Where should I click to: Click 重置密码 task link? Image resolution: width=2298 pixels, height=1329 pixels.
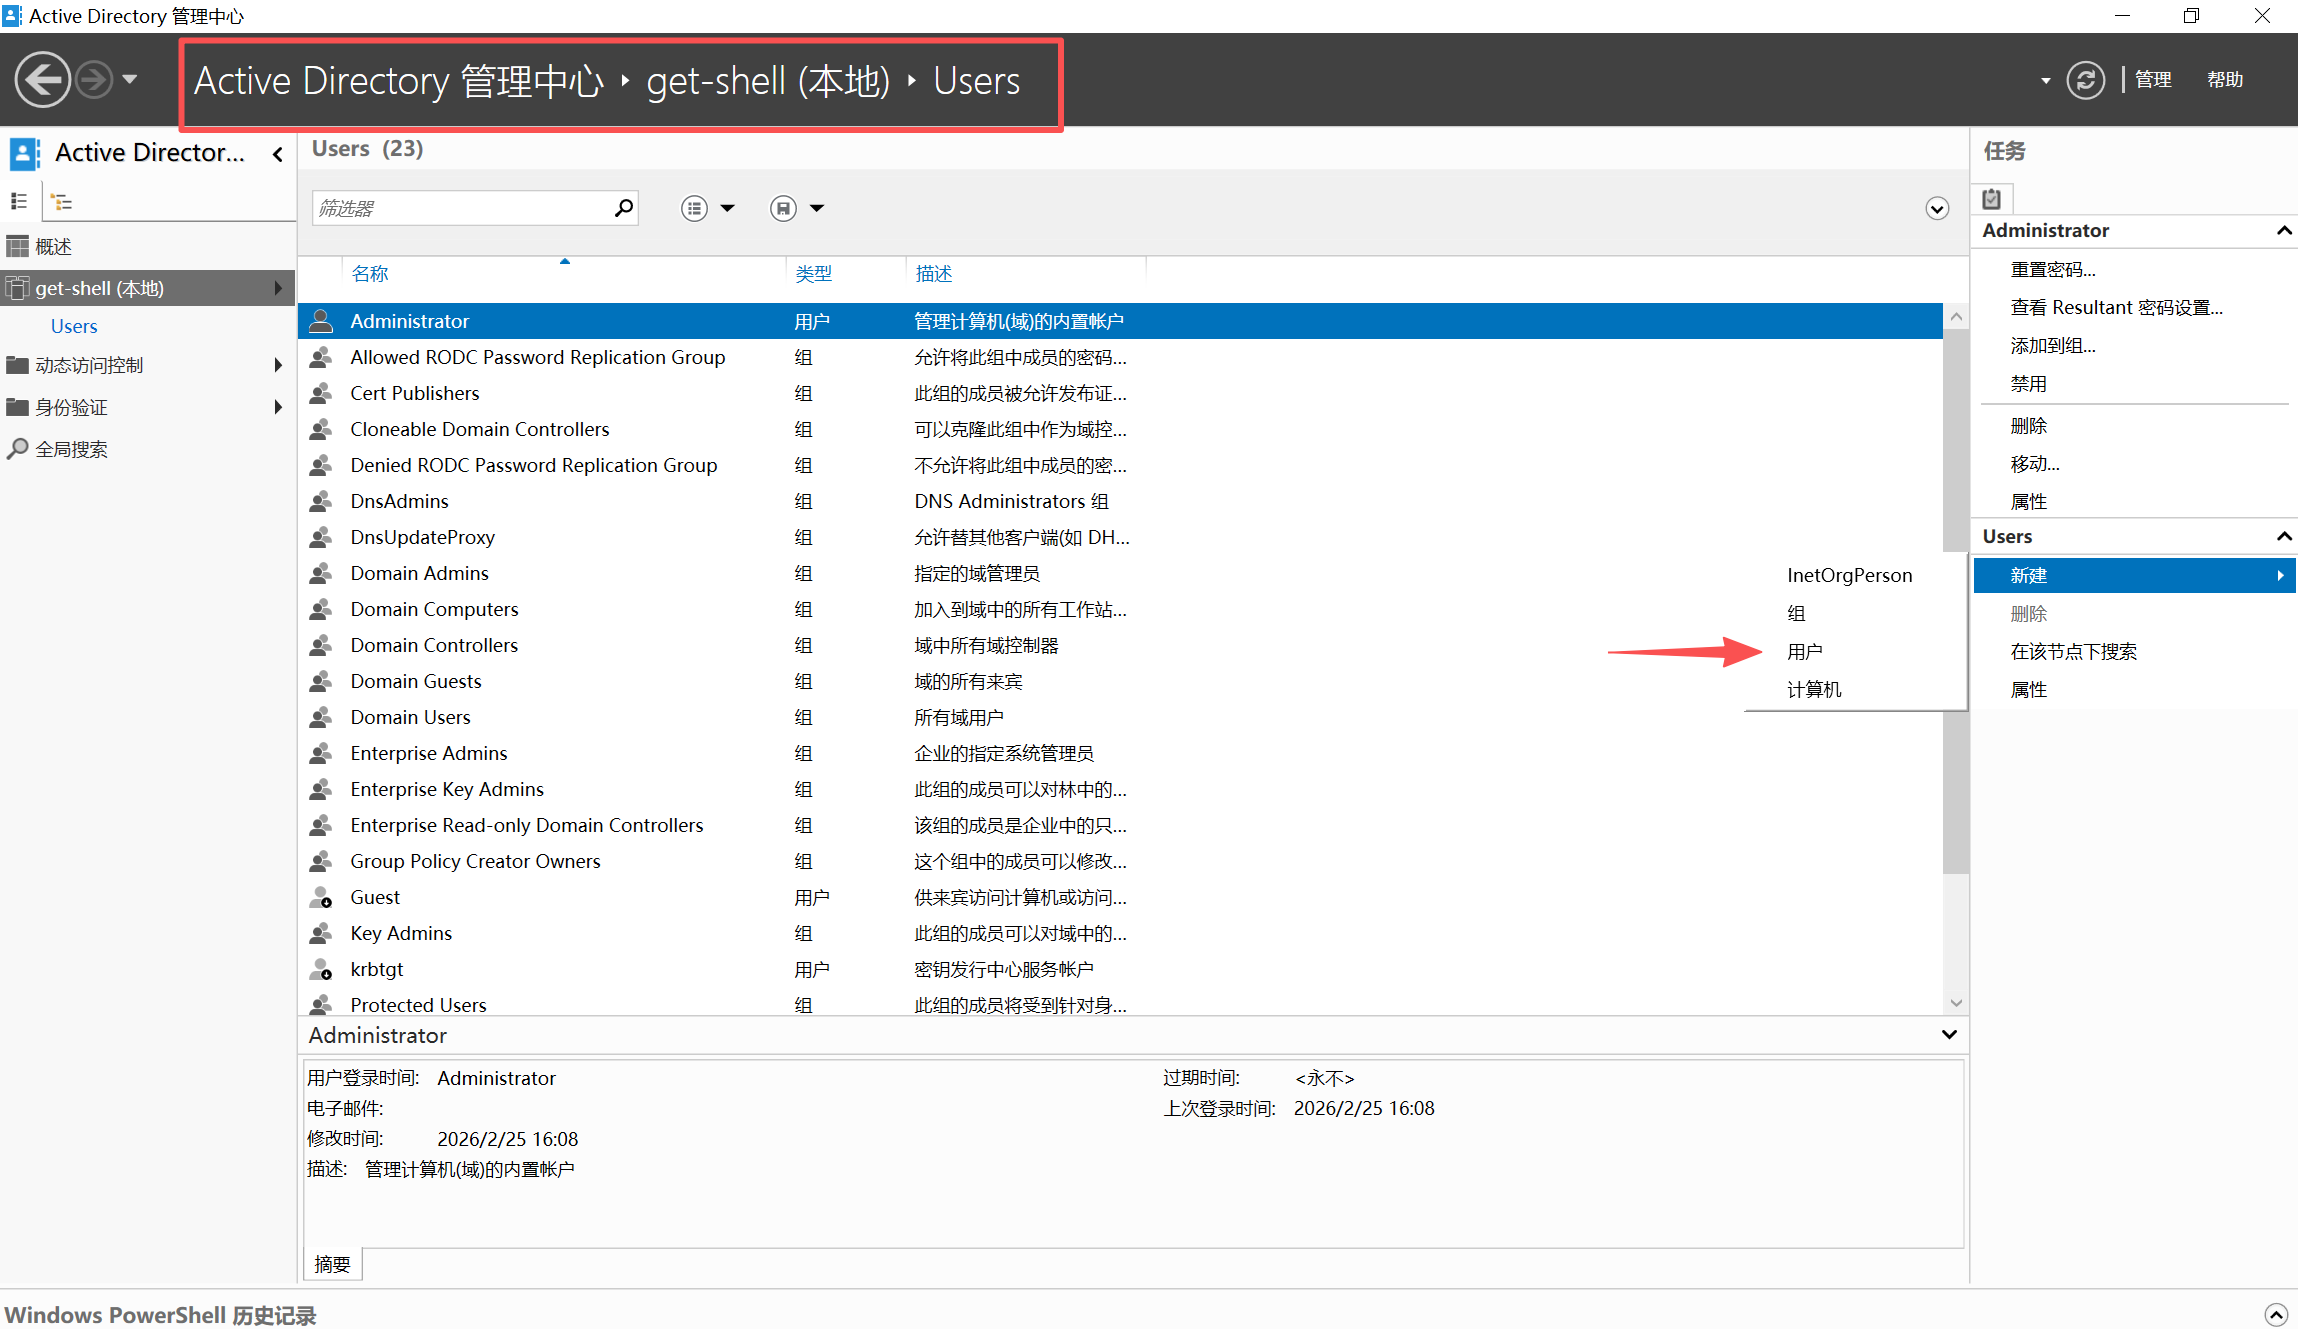2052,270
